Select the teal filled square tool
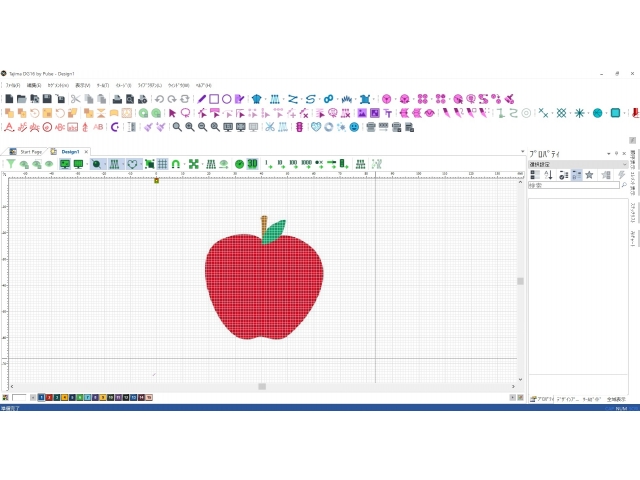Screen dimensions: 640x480 (x=616, y=113)
